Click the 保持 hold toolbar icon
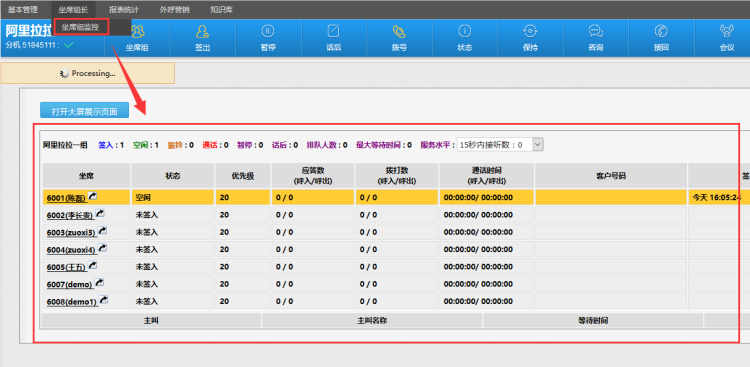 (x=530, y=31)
